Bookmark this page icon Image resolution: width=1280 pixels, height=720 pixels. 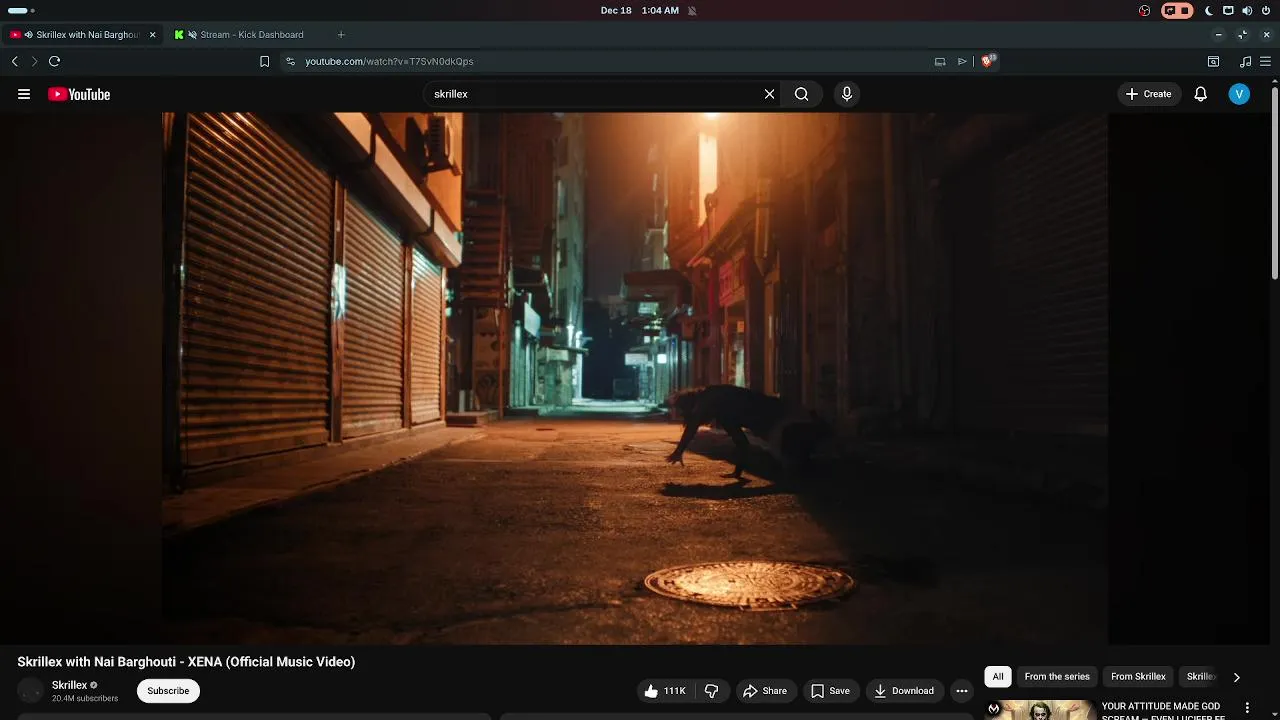point(264,61)
